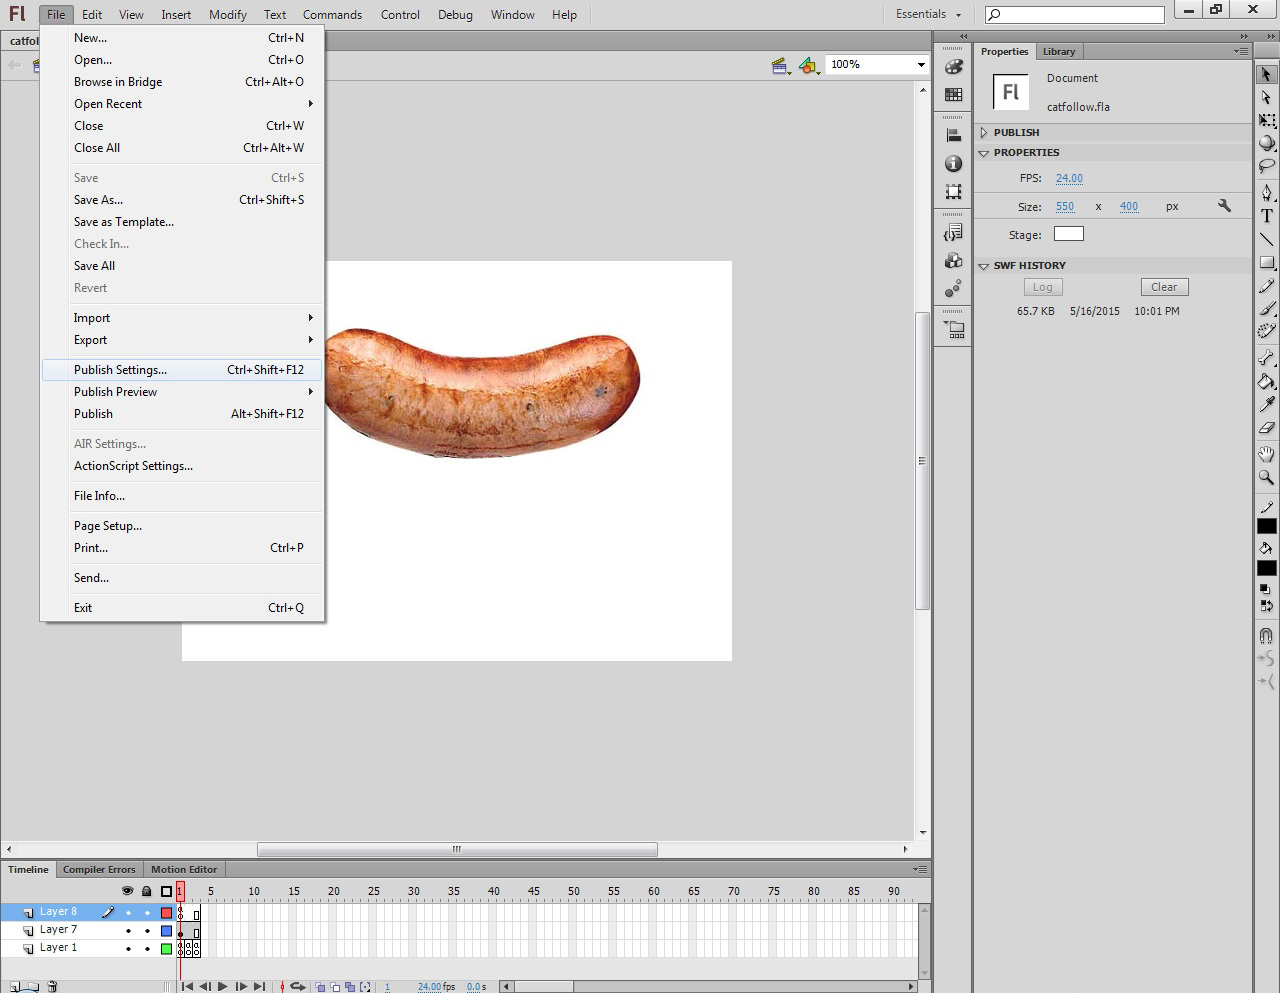The width and height of the screenshot is (1280, 993).
Task: Open the Compiler Errors tab
Action: tap(99, 869)
